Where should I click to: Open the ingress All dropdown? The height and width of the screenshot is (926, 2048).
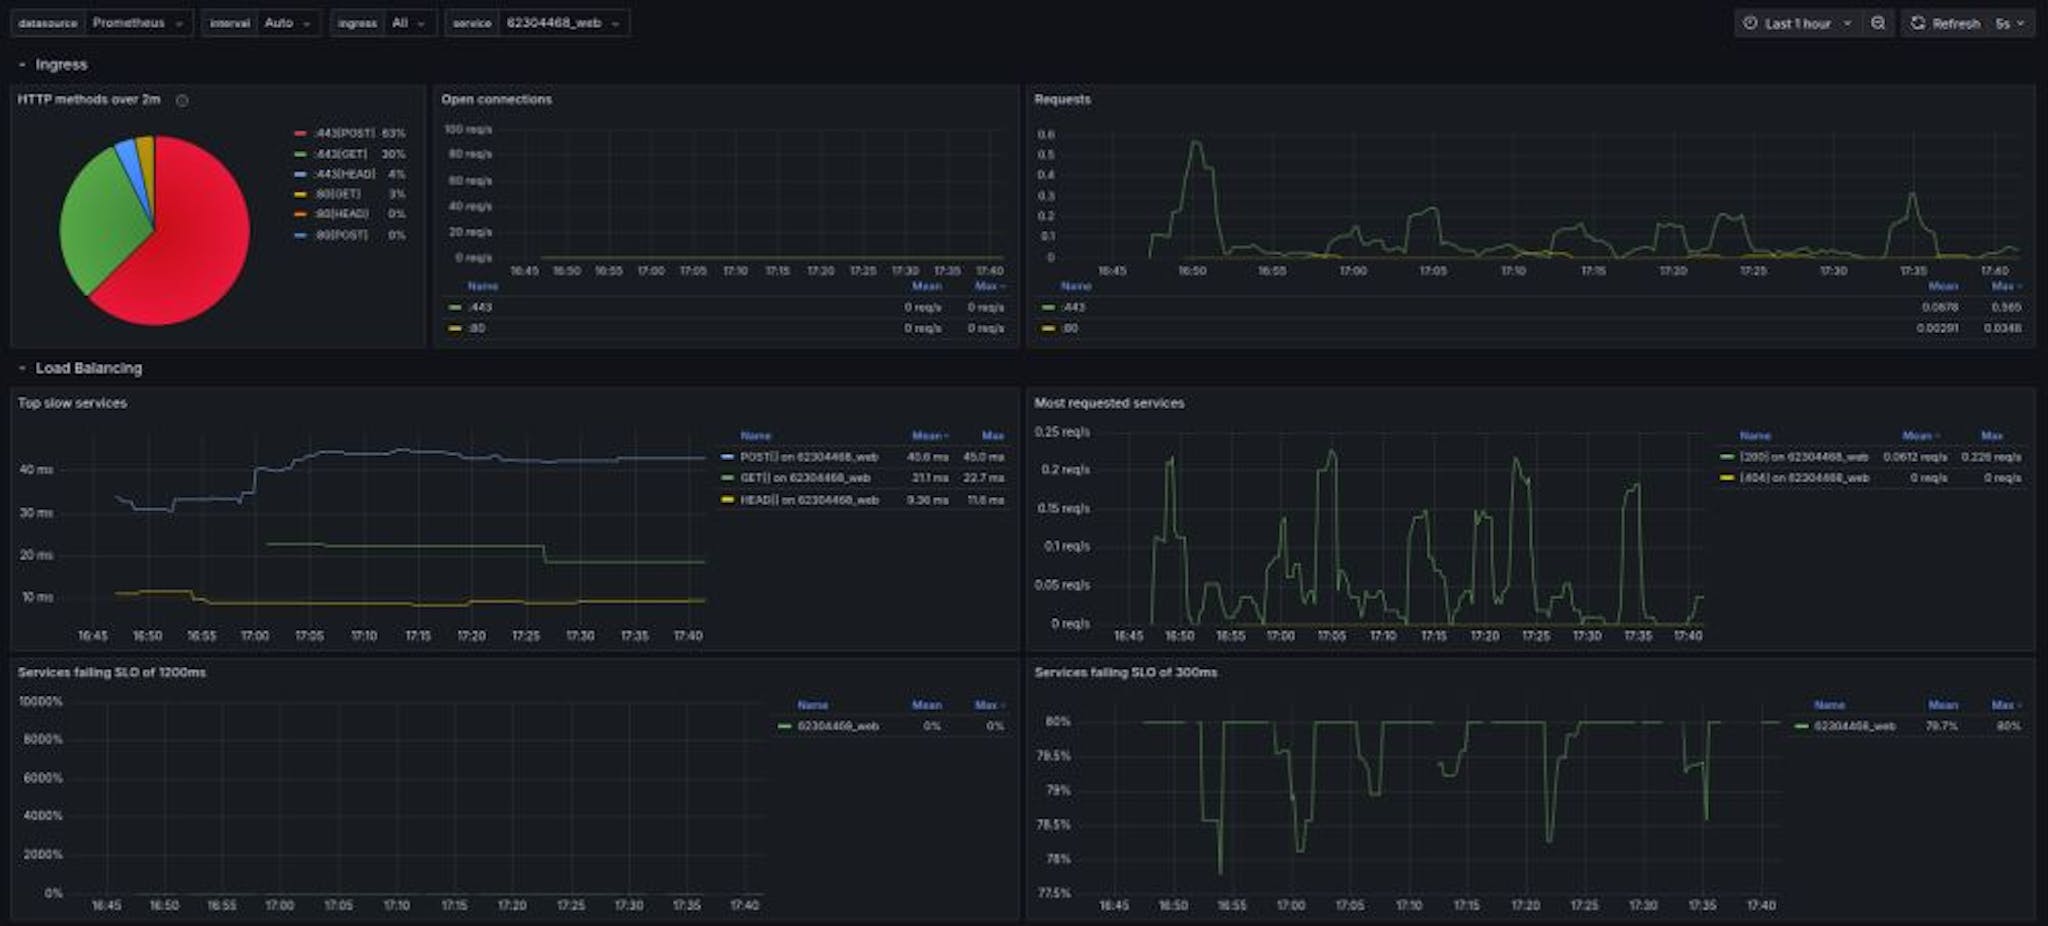408,23
